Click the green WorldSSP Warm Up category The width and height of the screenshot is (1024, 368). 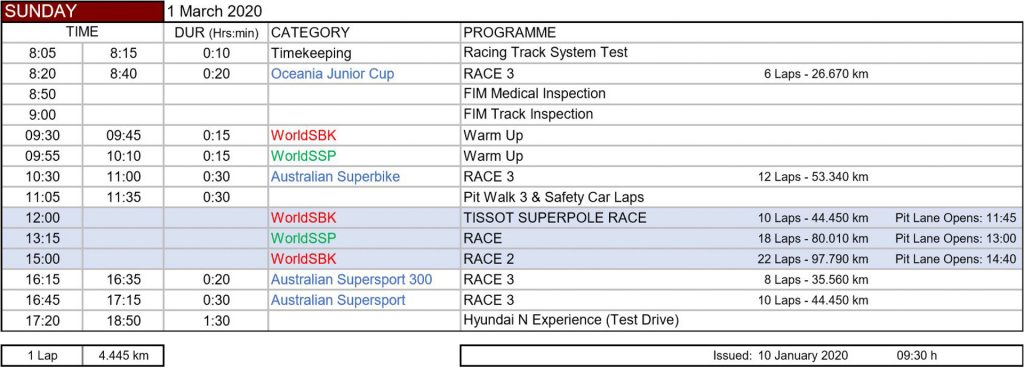click(x=304, y=157)
